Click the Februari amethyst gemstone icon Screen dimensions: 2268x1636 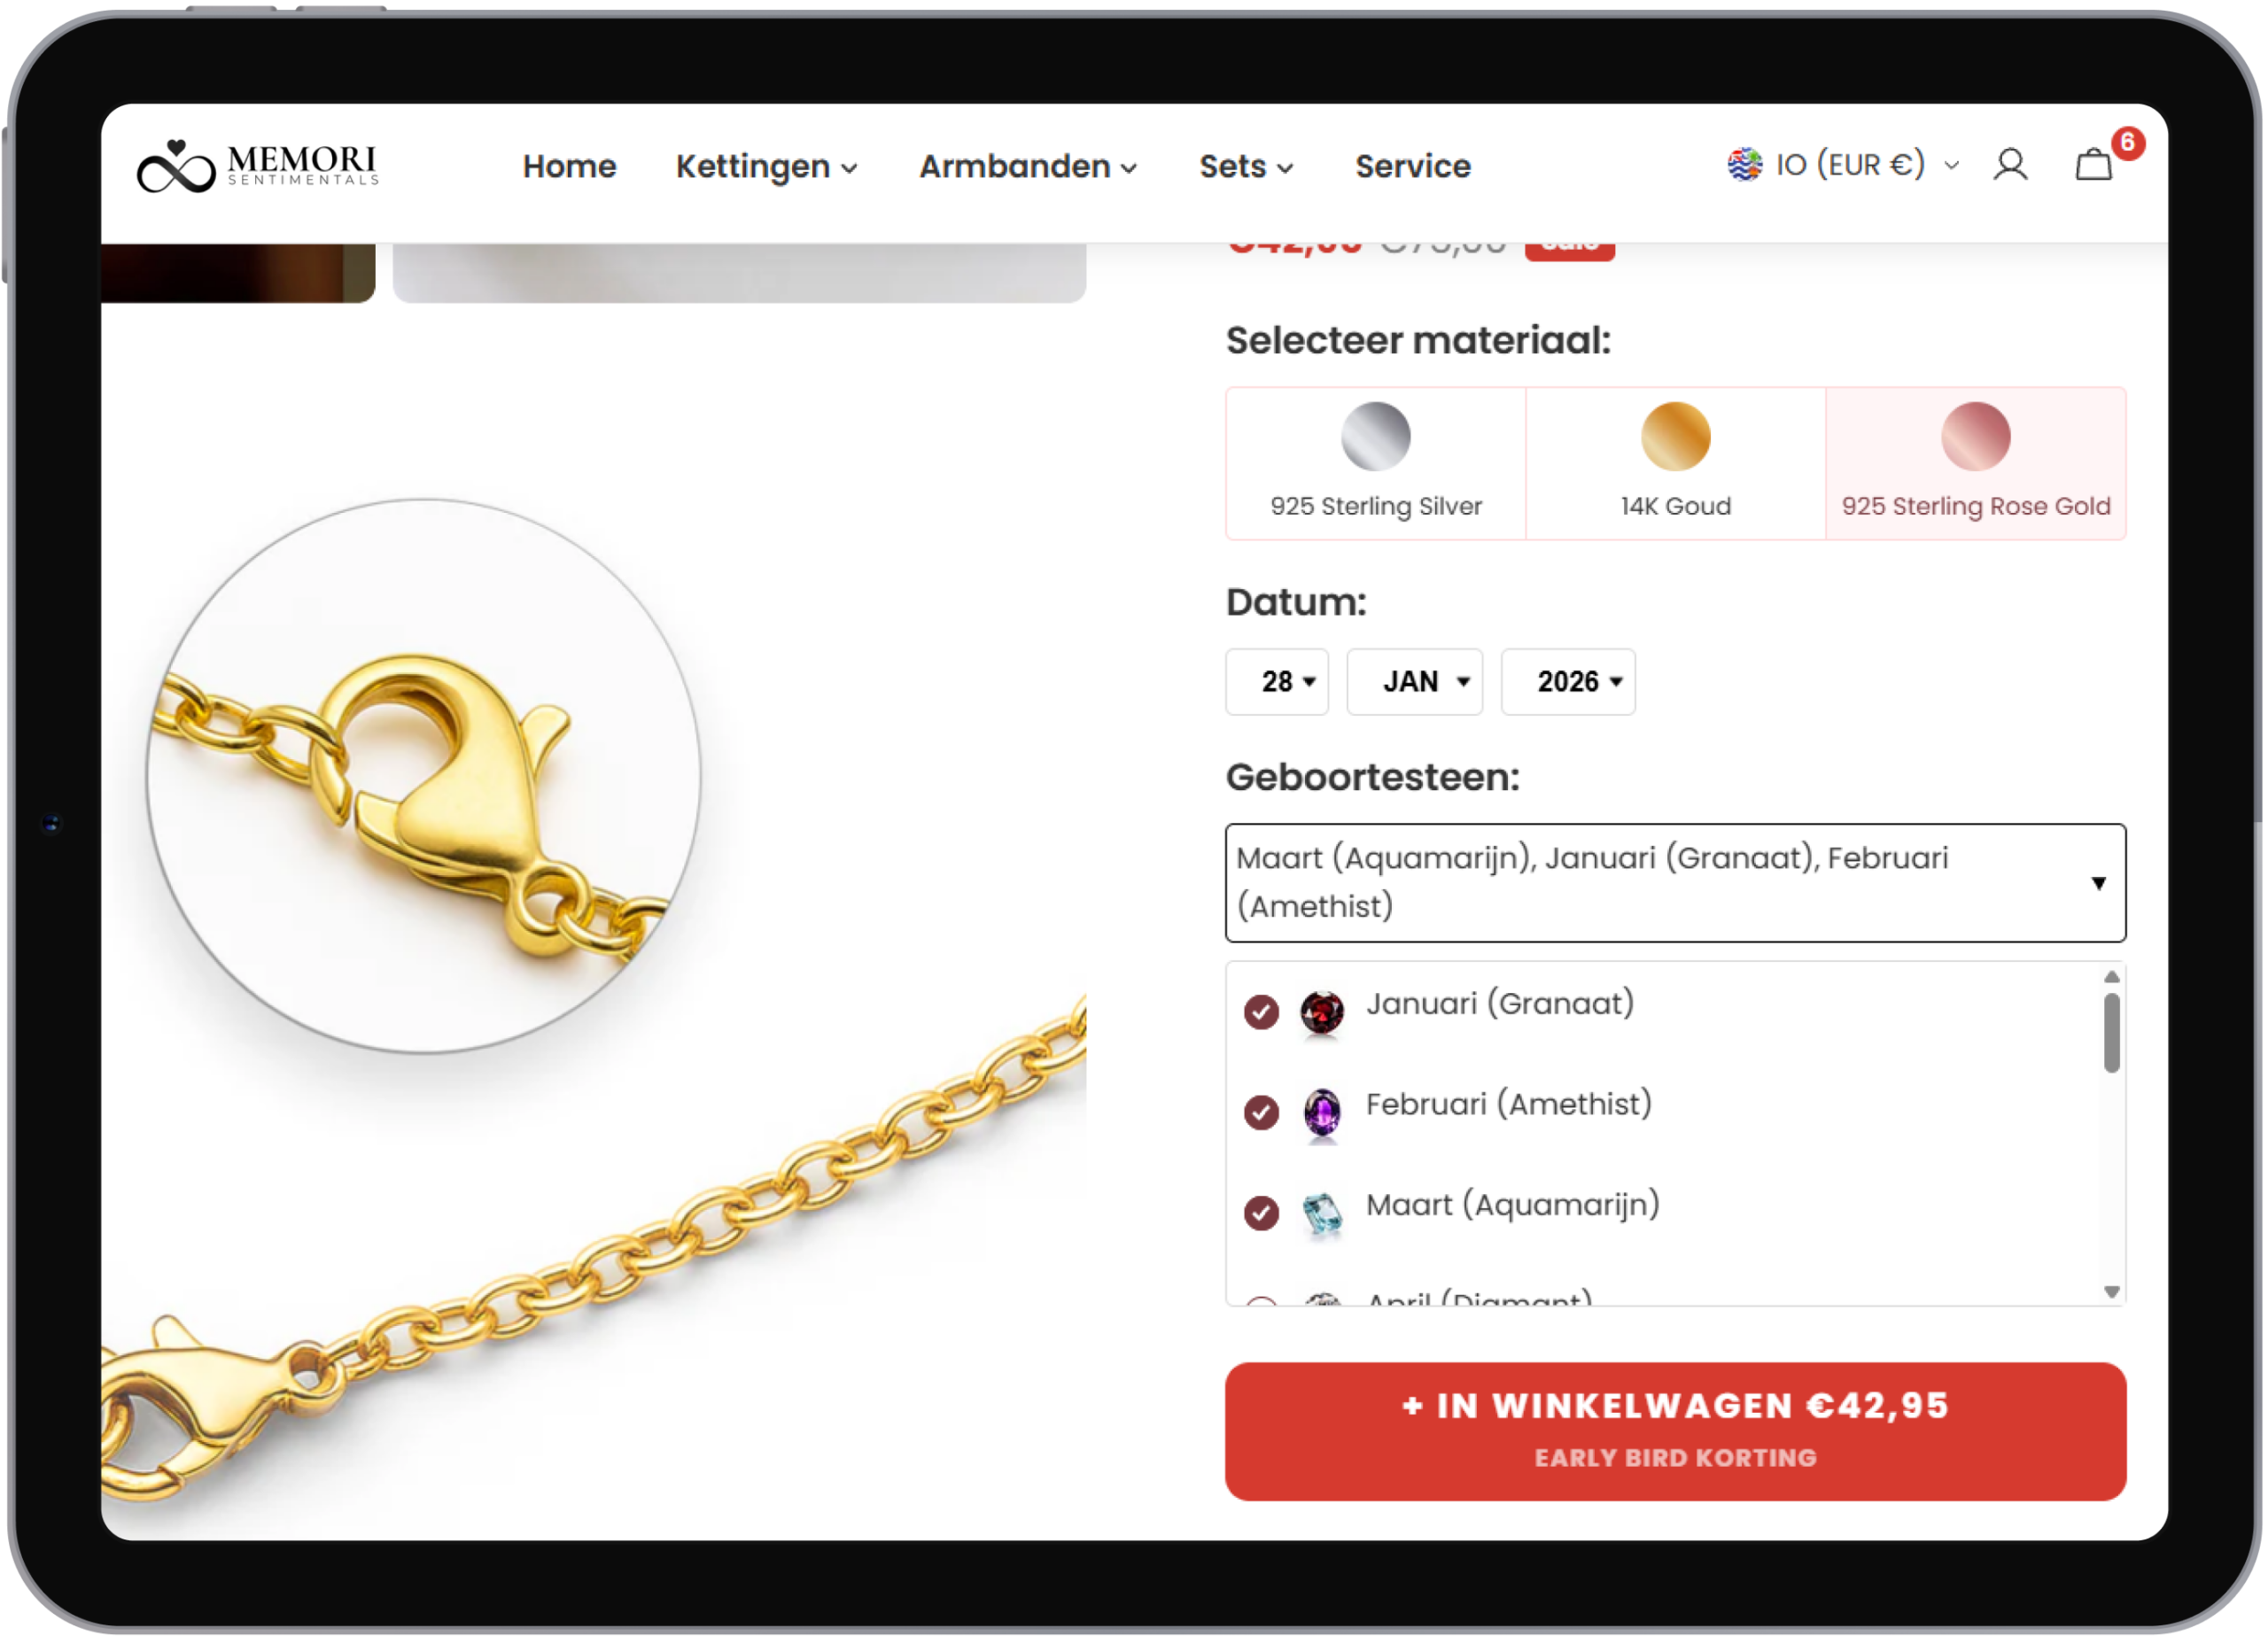click(1322, 1112)
